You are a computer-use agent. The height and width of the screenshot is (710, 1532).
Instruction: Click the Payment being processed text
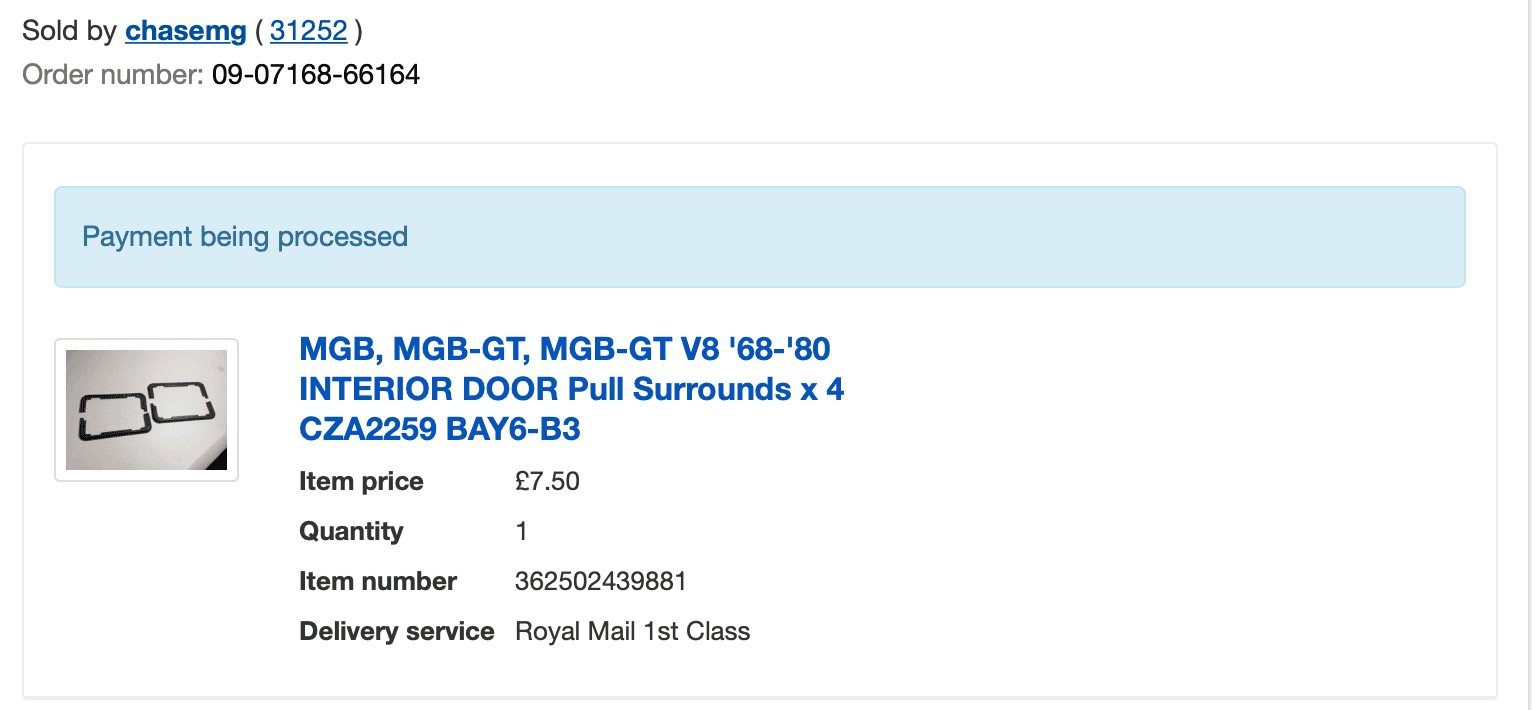click(x=245, y=237)
